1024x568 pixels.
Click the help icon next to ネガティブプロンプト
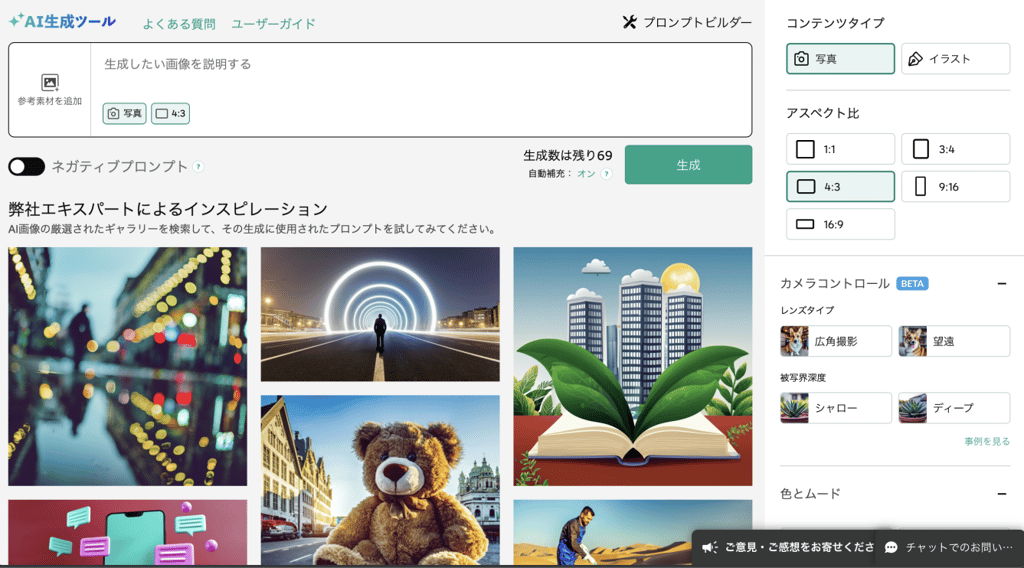[x=199, y=167]
